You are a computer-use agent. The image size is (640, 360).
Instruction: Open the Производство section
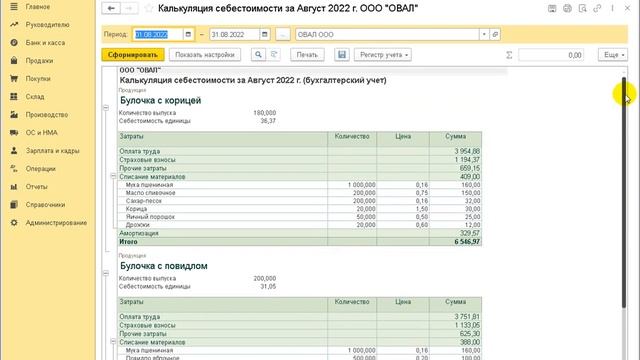point(47,115)
